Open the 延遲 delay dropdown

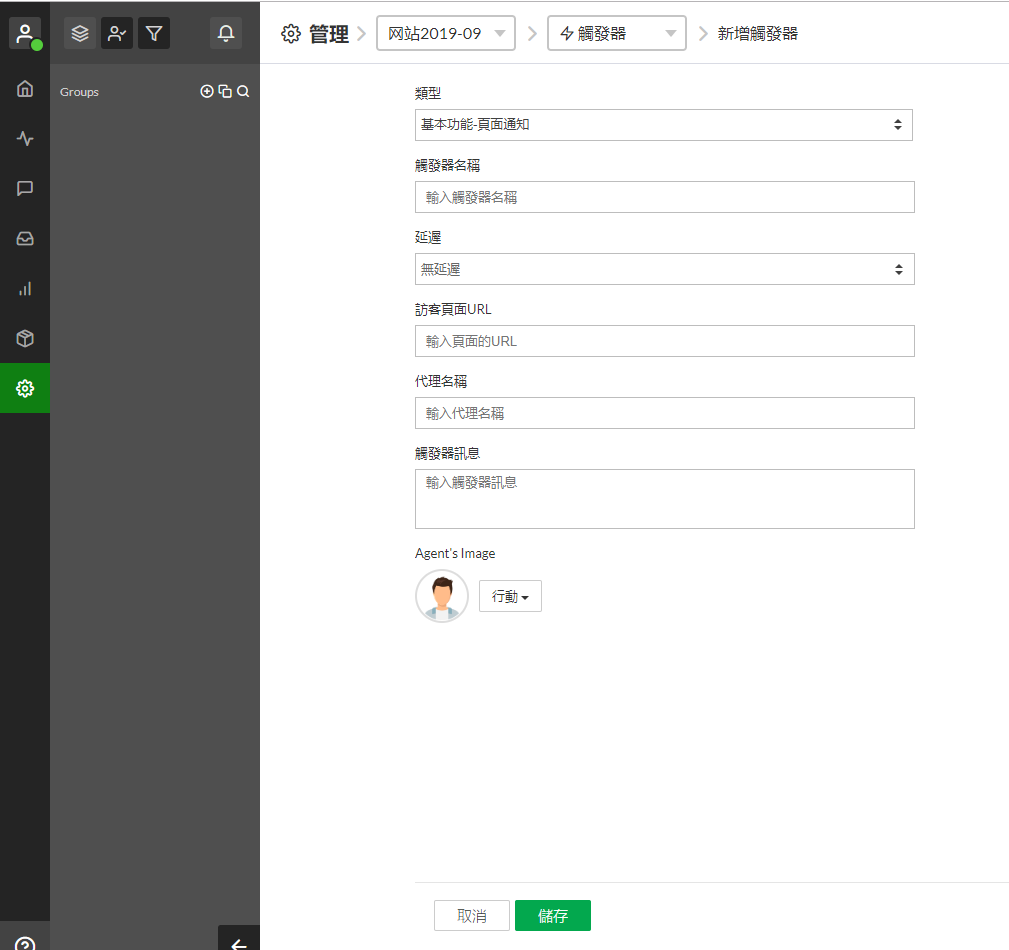tap(664, 269)
